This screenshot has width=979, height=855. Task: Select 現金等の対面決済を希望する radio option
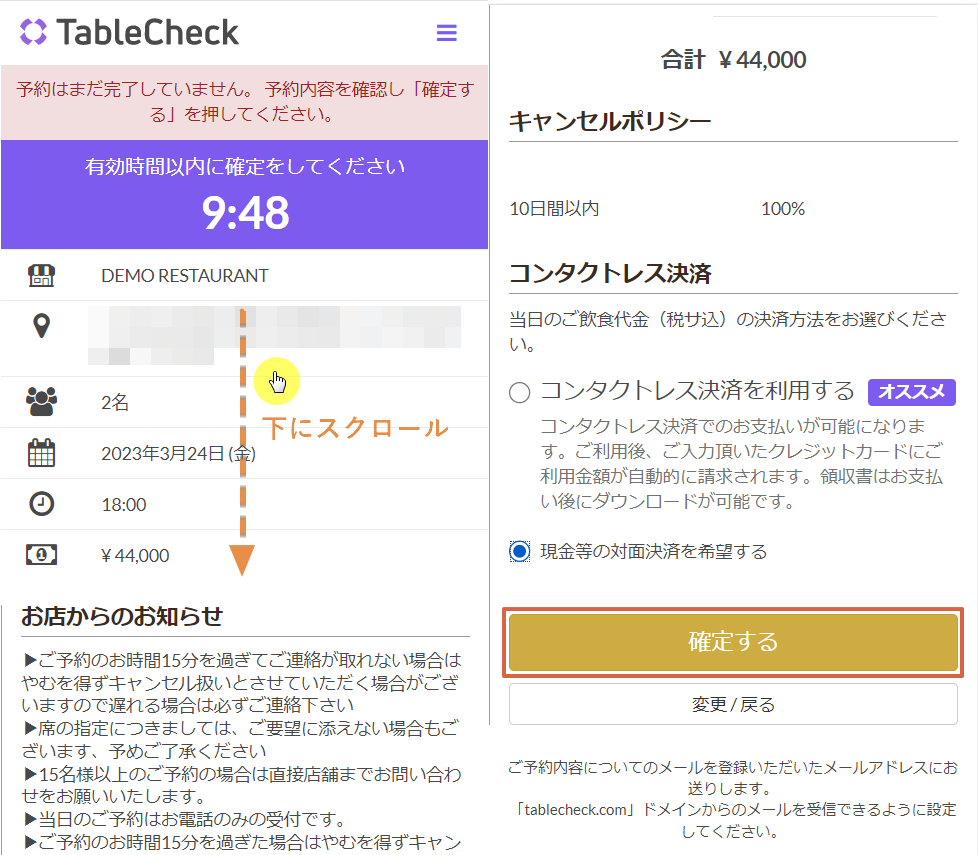click(x=519, y=551)
